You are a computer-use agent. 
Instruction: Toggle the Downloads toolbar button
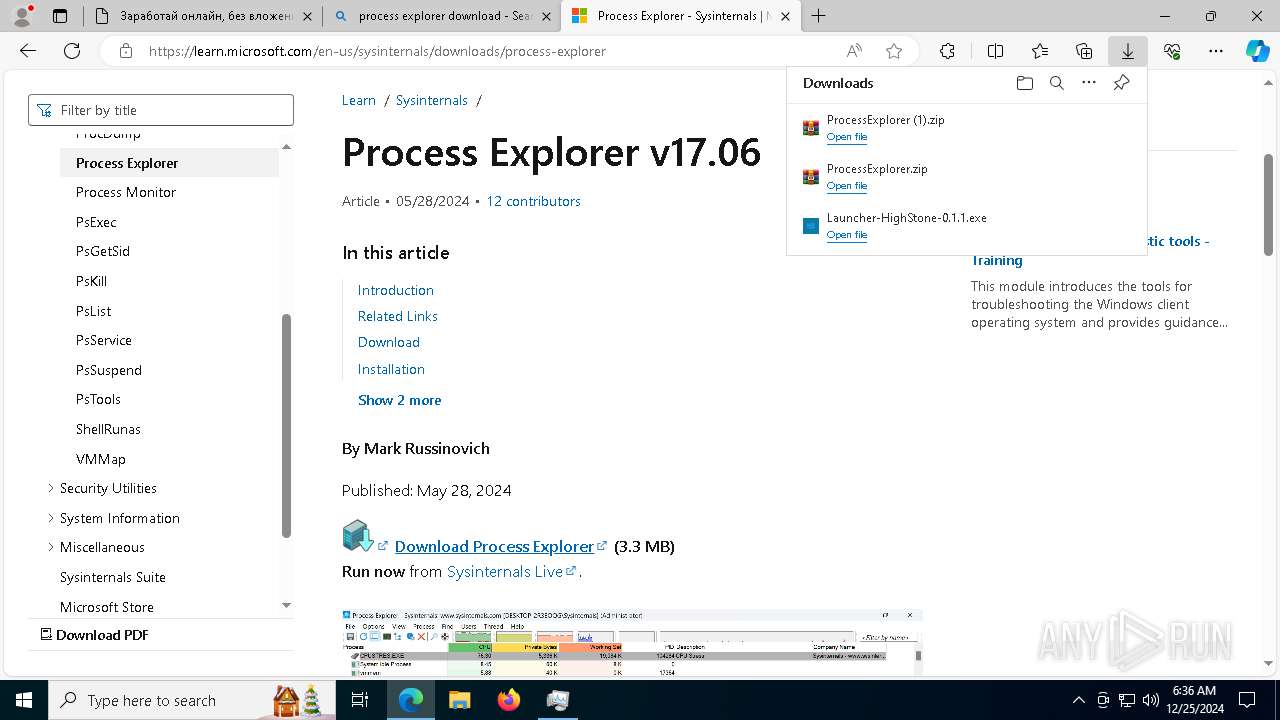tap(1128, 51)
